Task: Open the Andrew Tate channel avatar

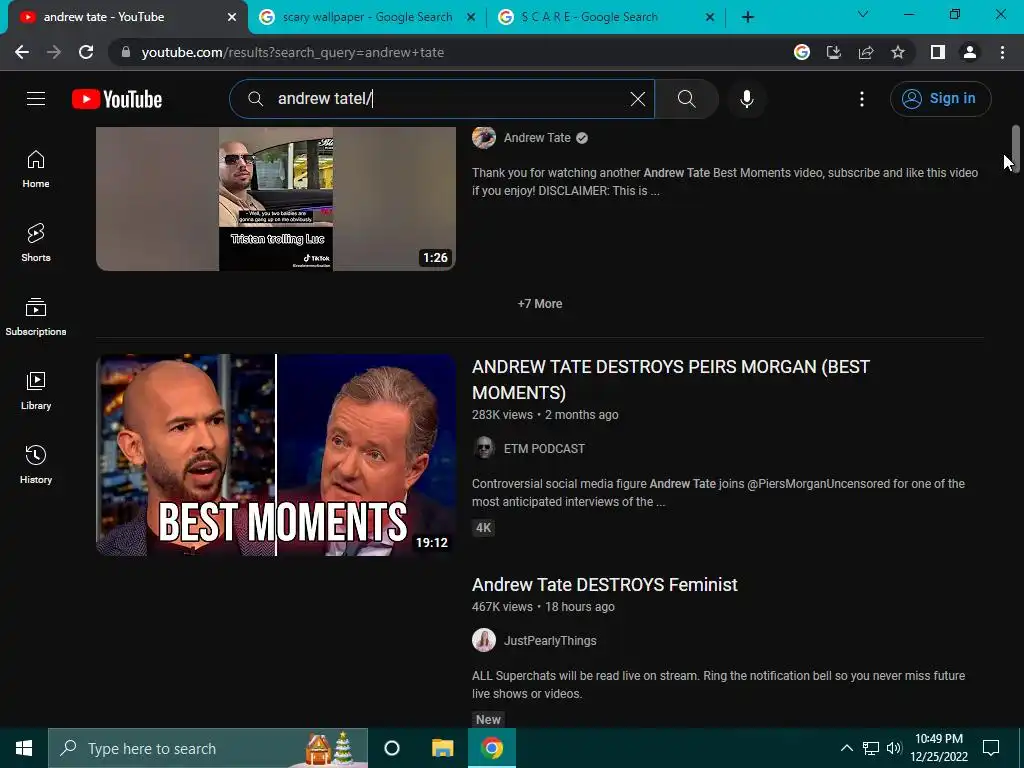Action: coord(484,138)
